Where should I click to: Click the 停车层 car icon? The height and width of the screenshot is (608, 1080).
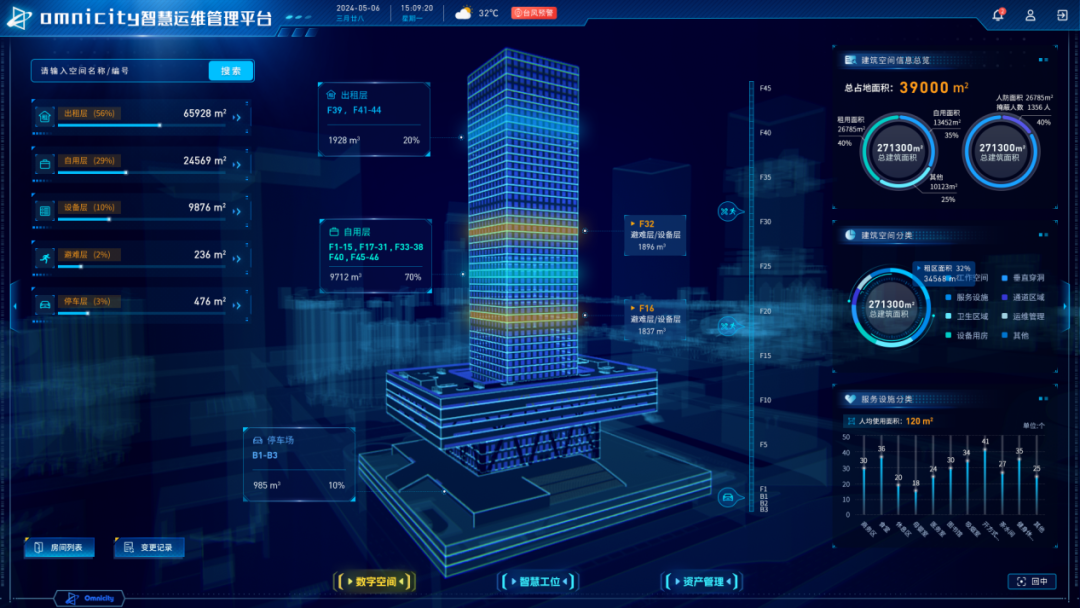44,303
